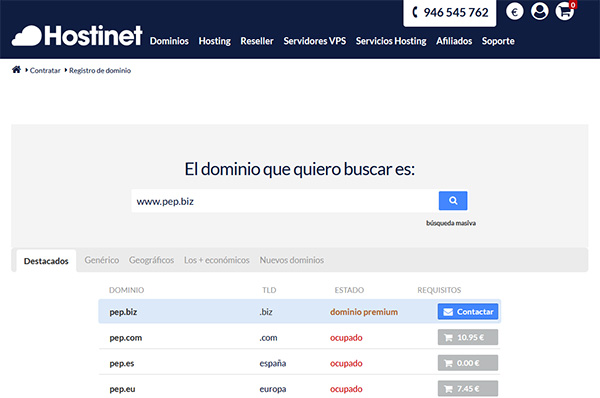This screenshot has width=600, height=398.
Task: Click the 0.00 € cart button for pep.es
Action: click(468, 363)
